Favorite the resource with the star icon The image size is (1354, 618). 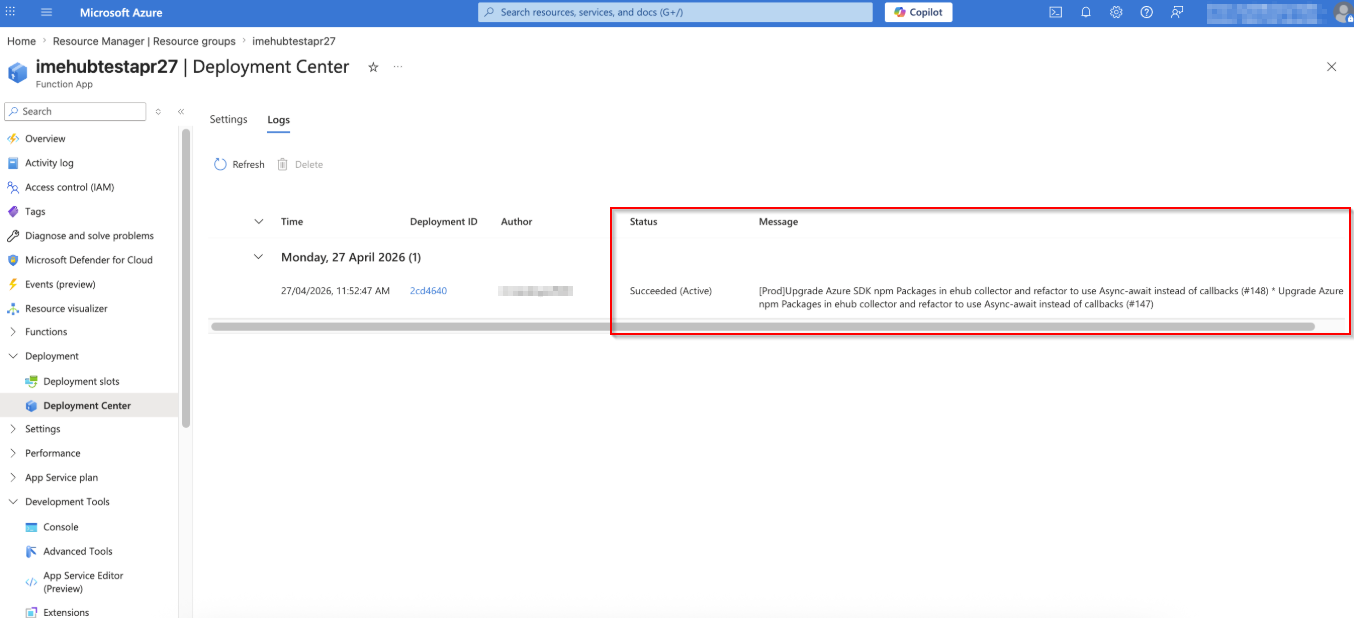click(x=373, y=67)
